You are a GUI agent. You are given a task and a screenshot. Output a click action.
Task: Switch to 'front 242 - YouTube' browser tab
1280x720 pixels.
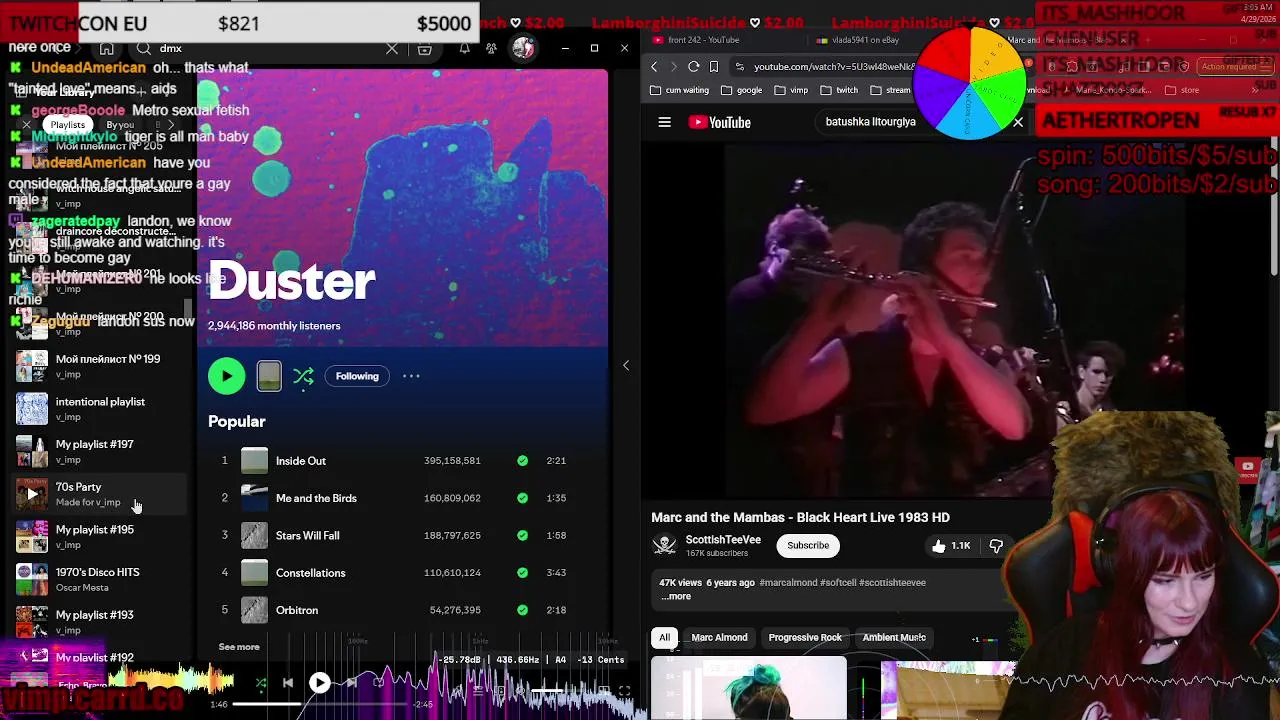[704, 40]
